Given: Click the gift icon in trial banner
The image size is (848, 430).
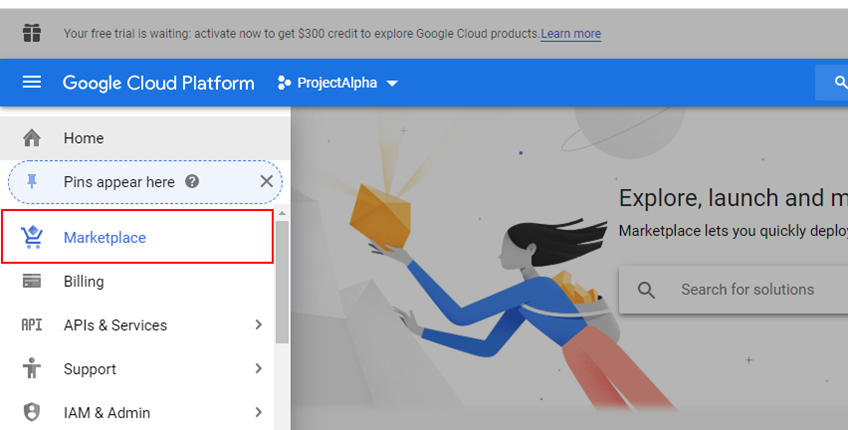Looking at the screenshot, I should (32, 33).
